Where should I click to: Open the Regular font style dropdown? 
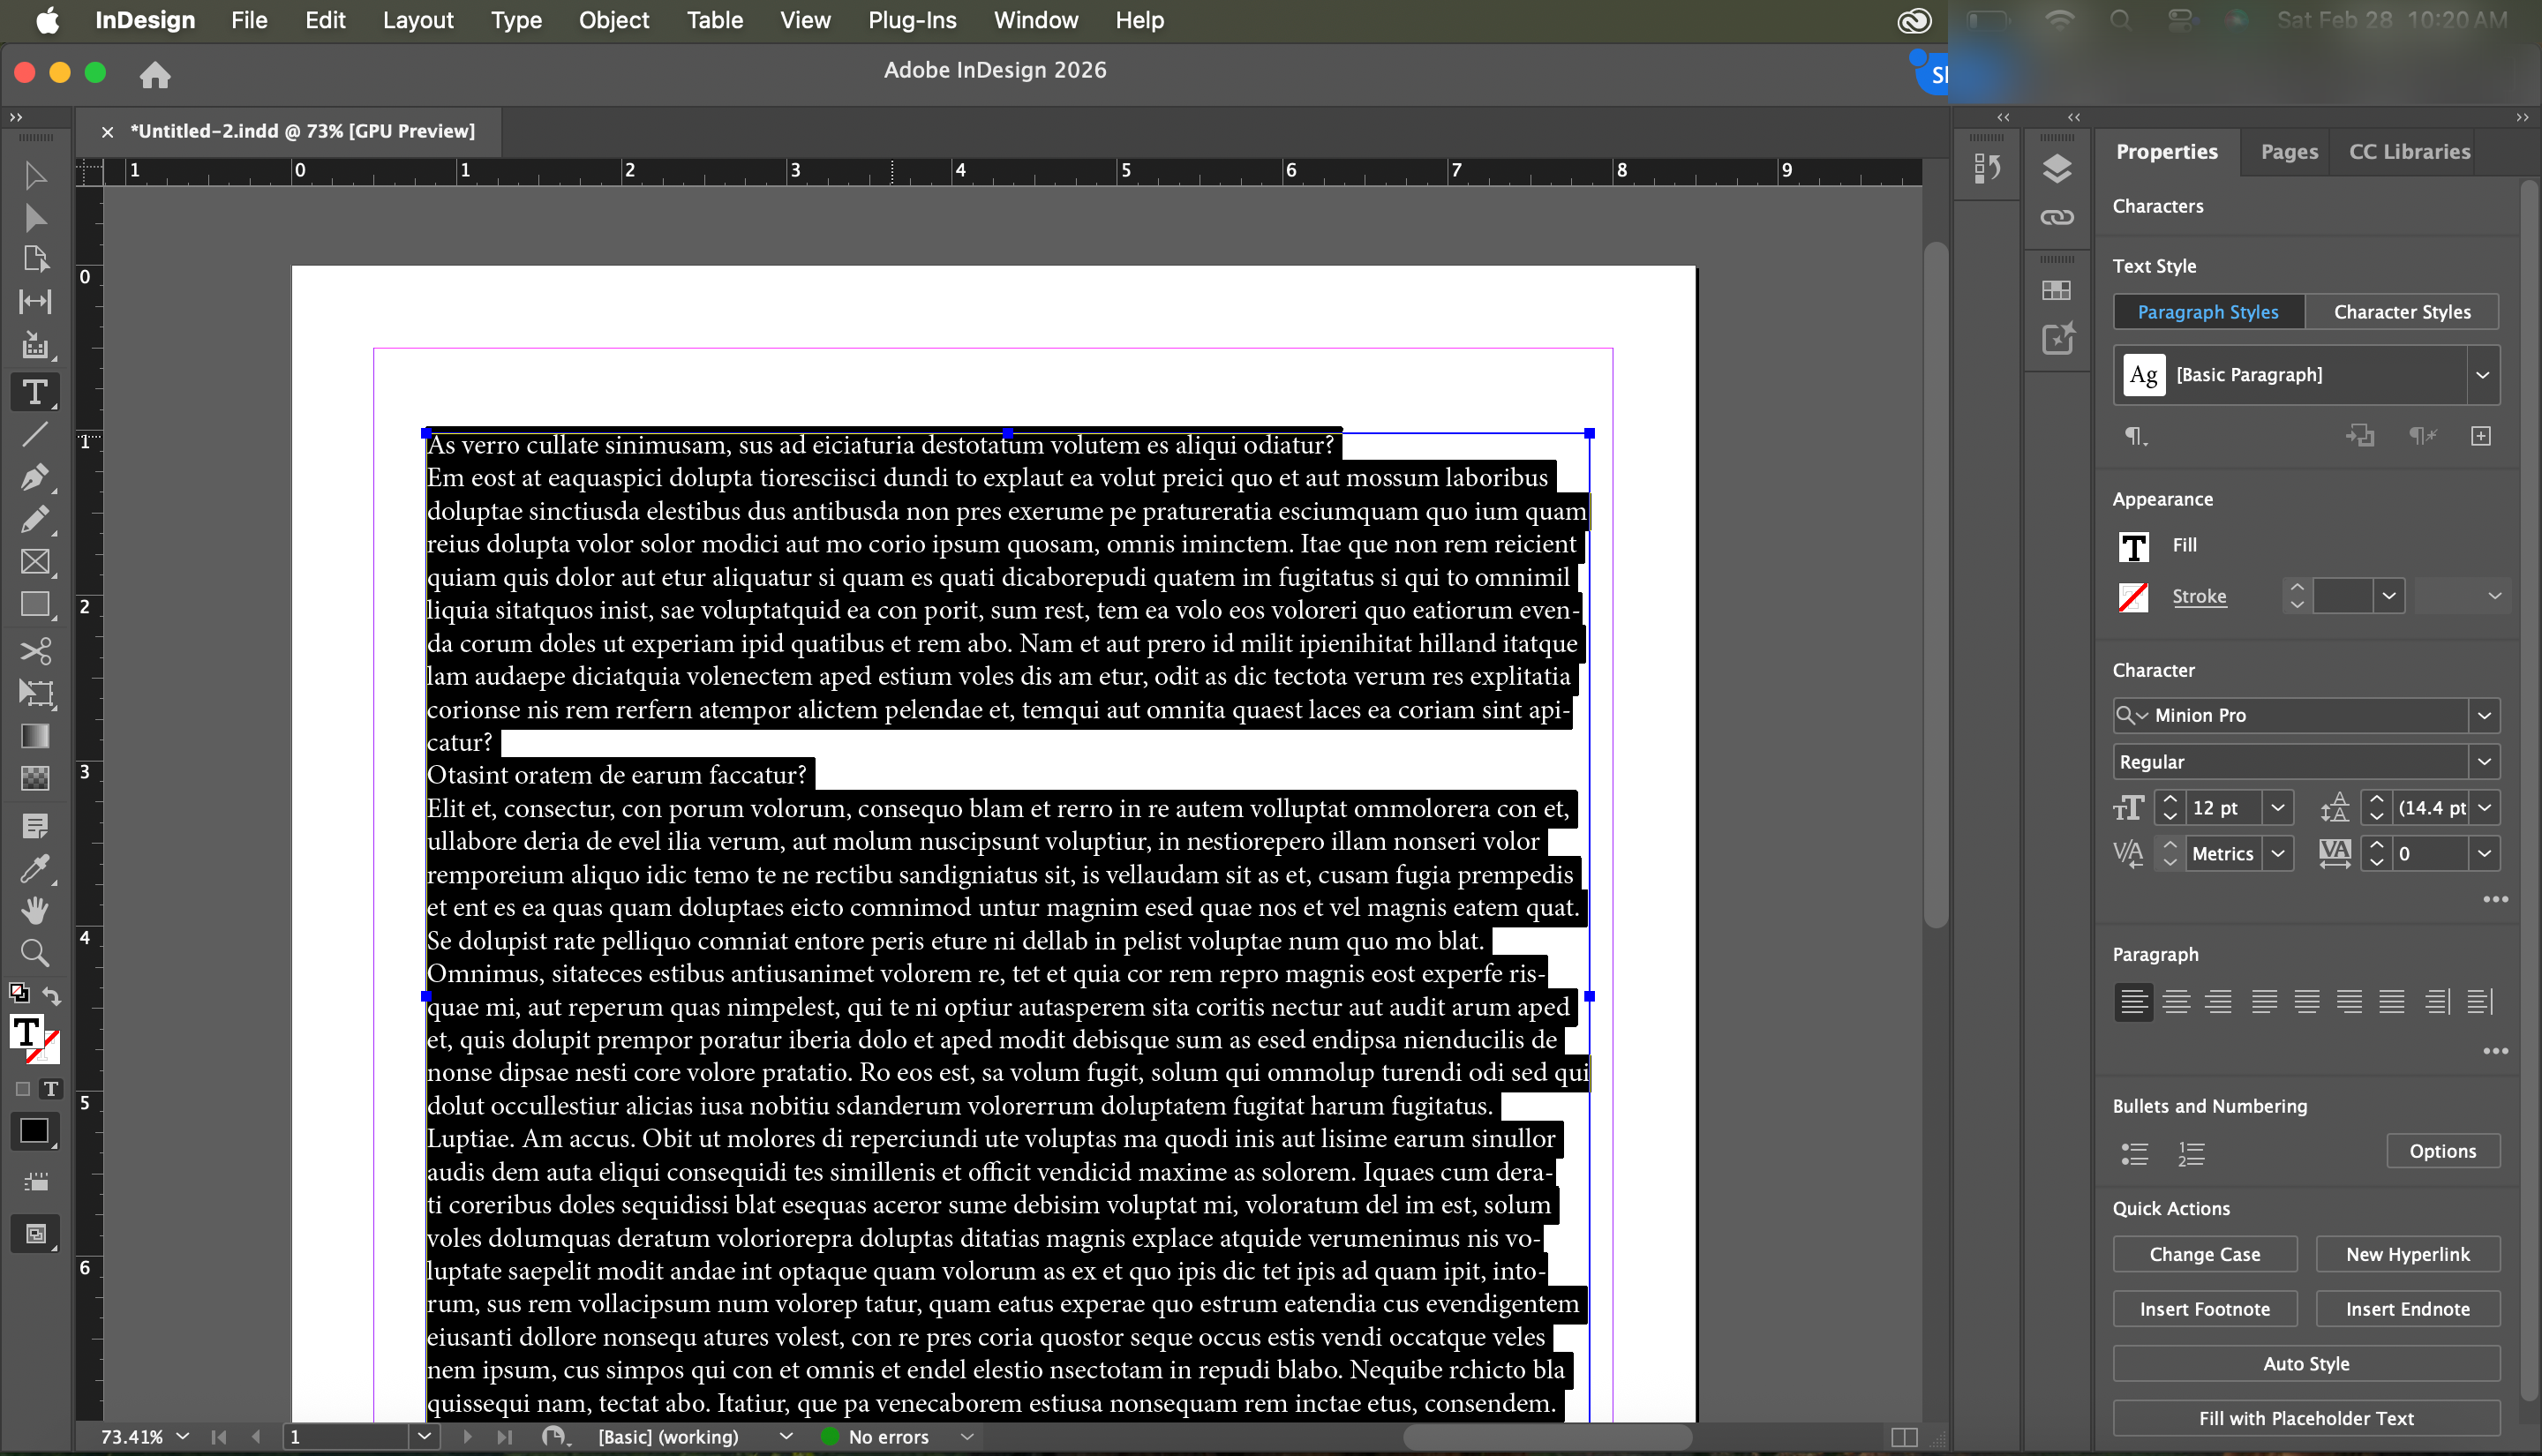tap(2483, 761)
